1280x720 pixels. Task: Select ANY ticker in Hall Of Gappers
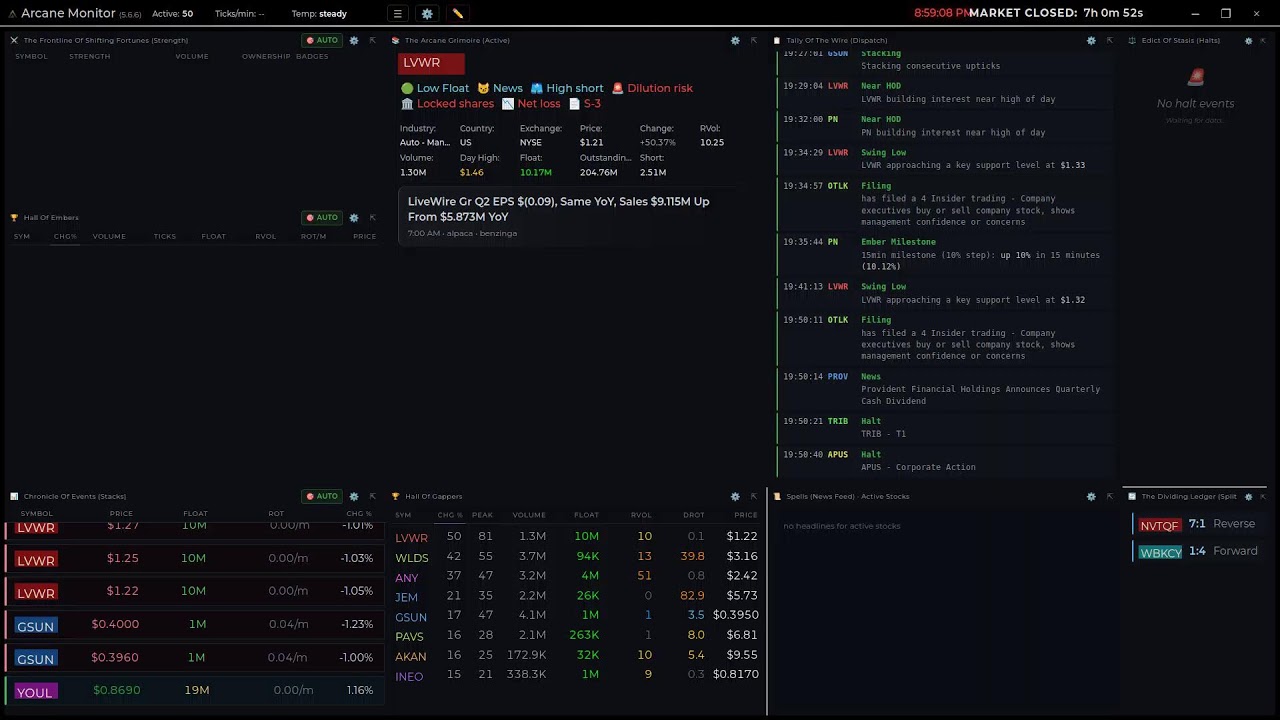pyautogui.click(x=406, y=578)
